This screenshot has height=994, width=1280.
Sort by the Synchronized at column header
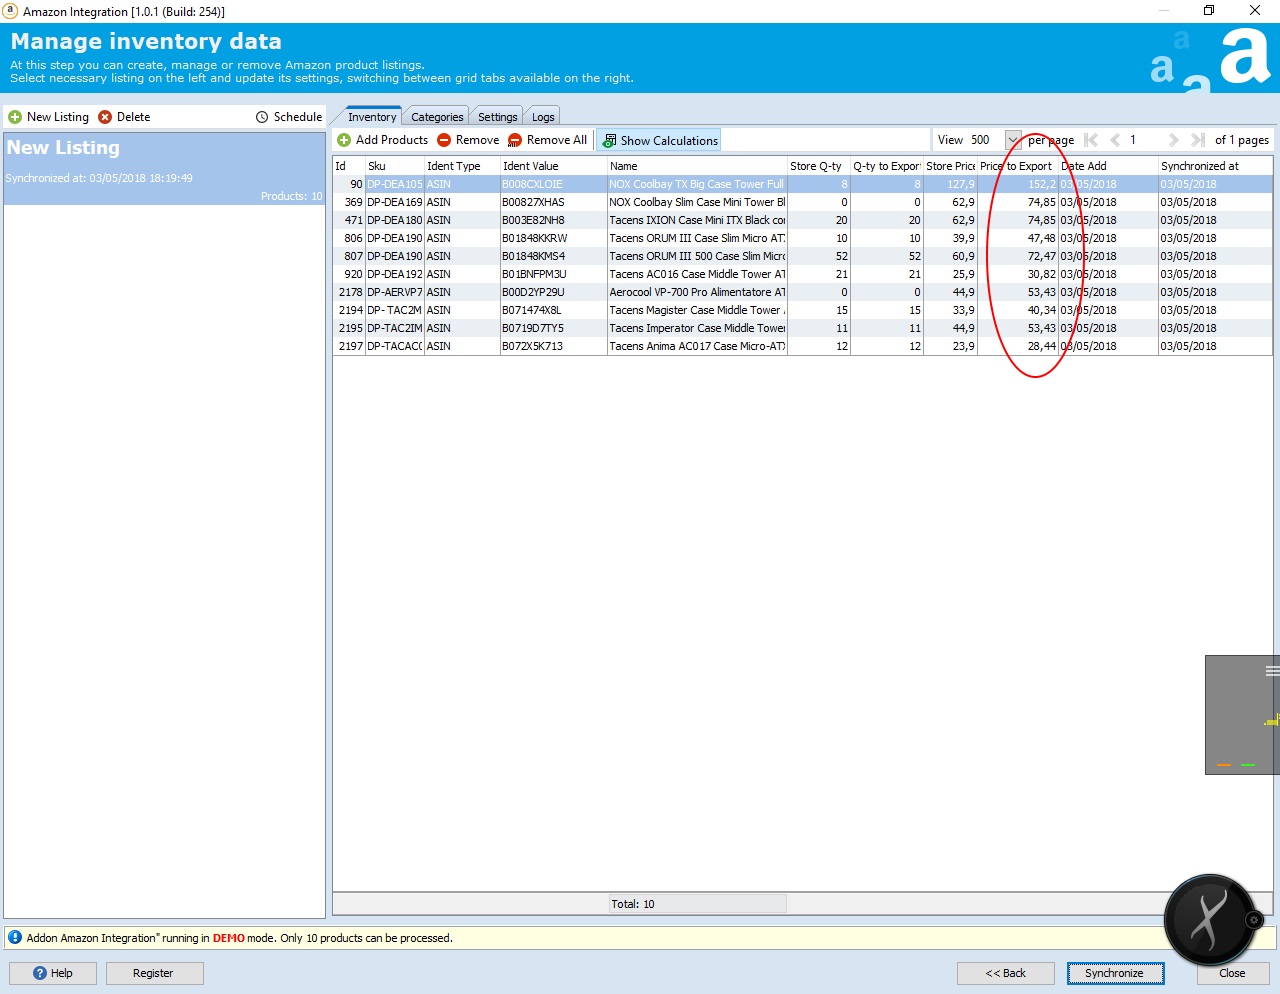[x=1215, y=166]
